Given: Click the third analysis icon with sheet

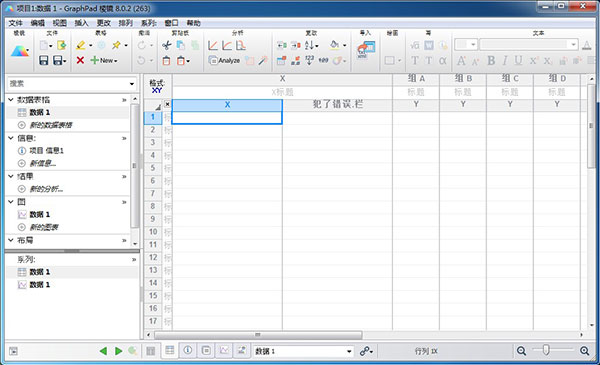Looking at the screenshot, I should [x=241, y=46].
